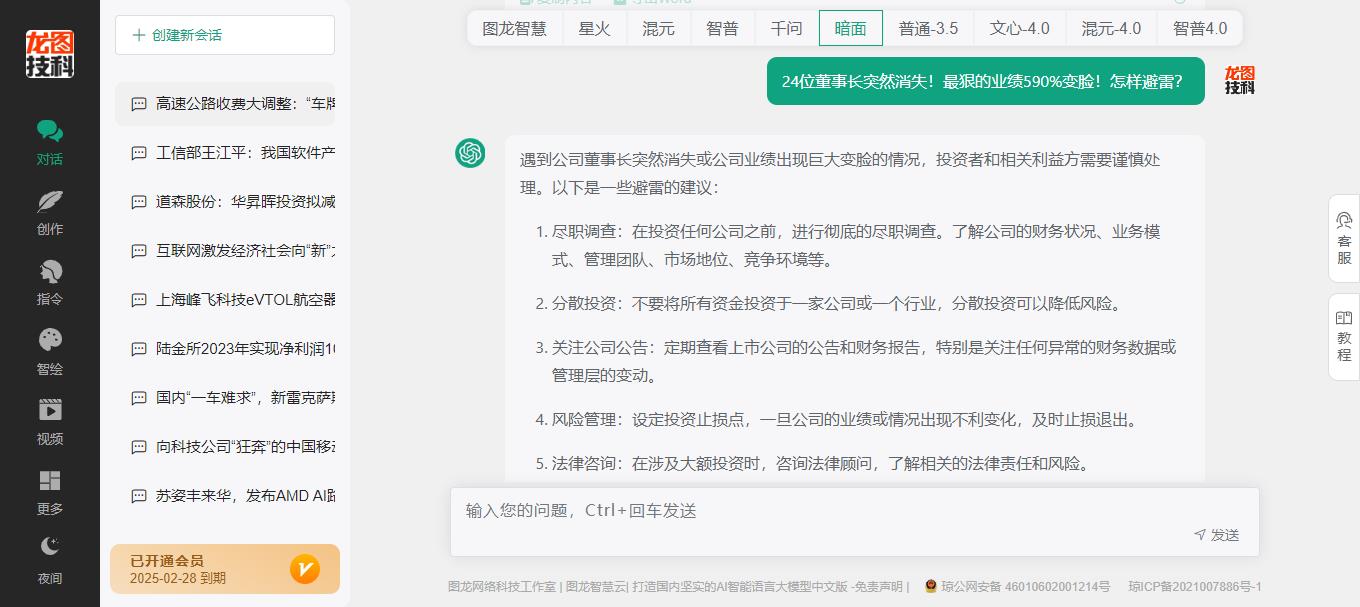Screen dimensions: 1360x607
Task: Click the chat icon beside 工信部王江平
Action: 139,153
